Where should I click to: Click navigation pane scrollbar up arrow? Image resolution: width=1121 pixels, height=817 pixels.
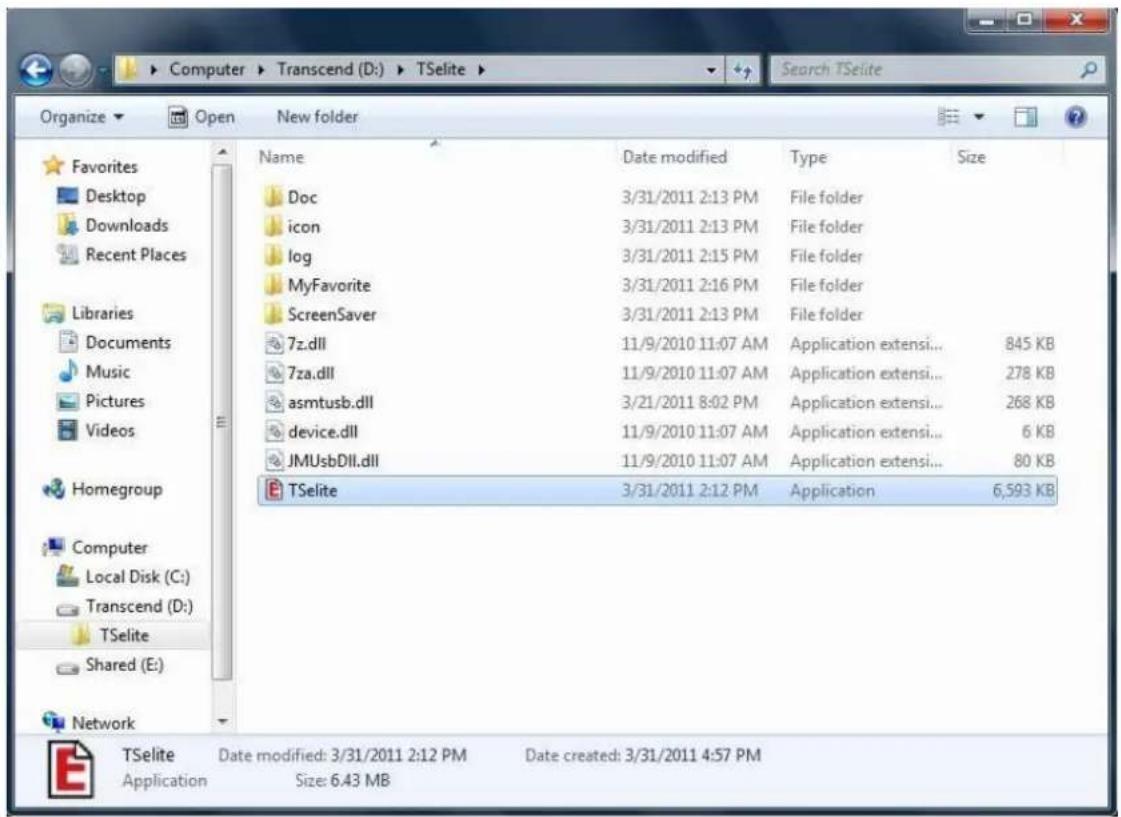pyautogui.click(x=222, y=152)
